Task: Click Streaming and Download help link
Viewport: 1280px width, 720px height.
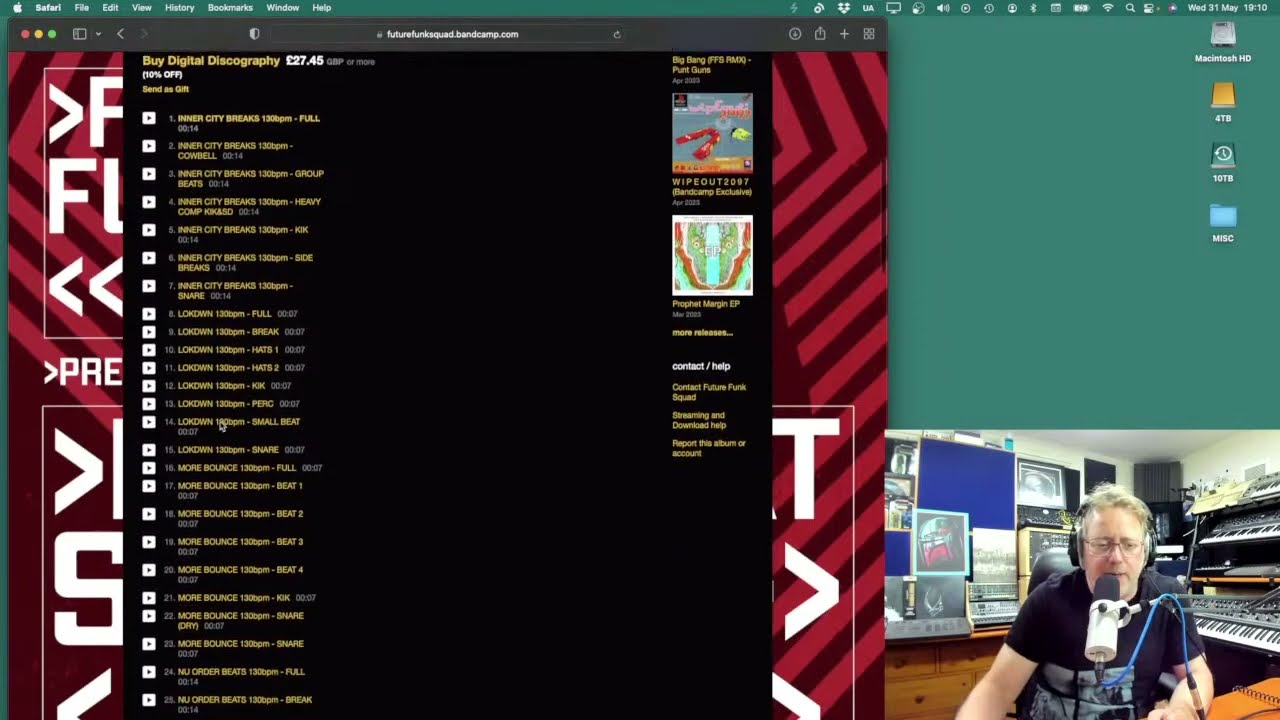Action: click(x=699, y=420)
